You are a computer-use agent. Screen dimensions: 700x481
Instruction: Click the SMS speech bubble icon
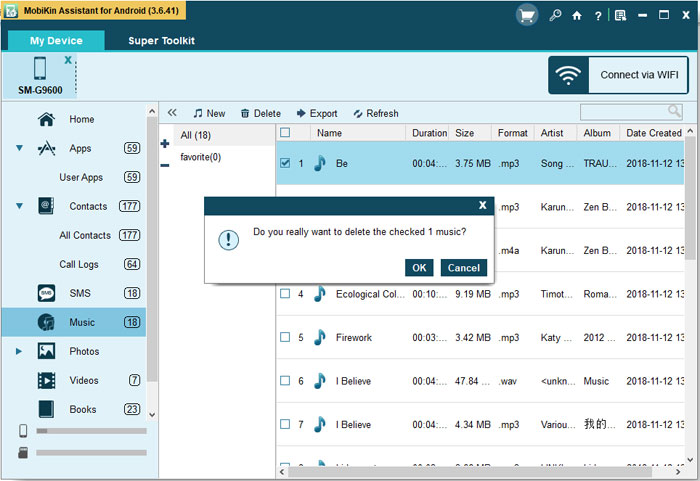46,293
